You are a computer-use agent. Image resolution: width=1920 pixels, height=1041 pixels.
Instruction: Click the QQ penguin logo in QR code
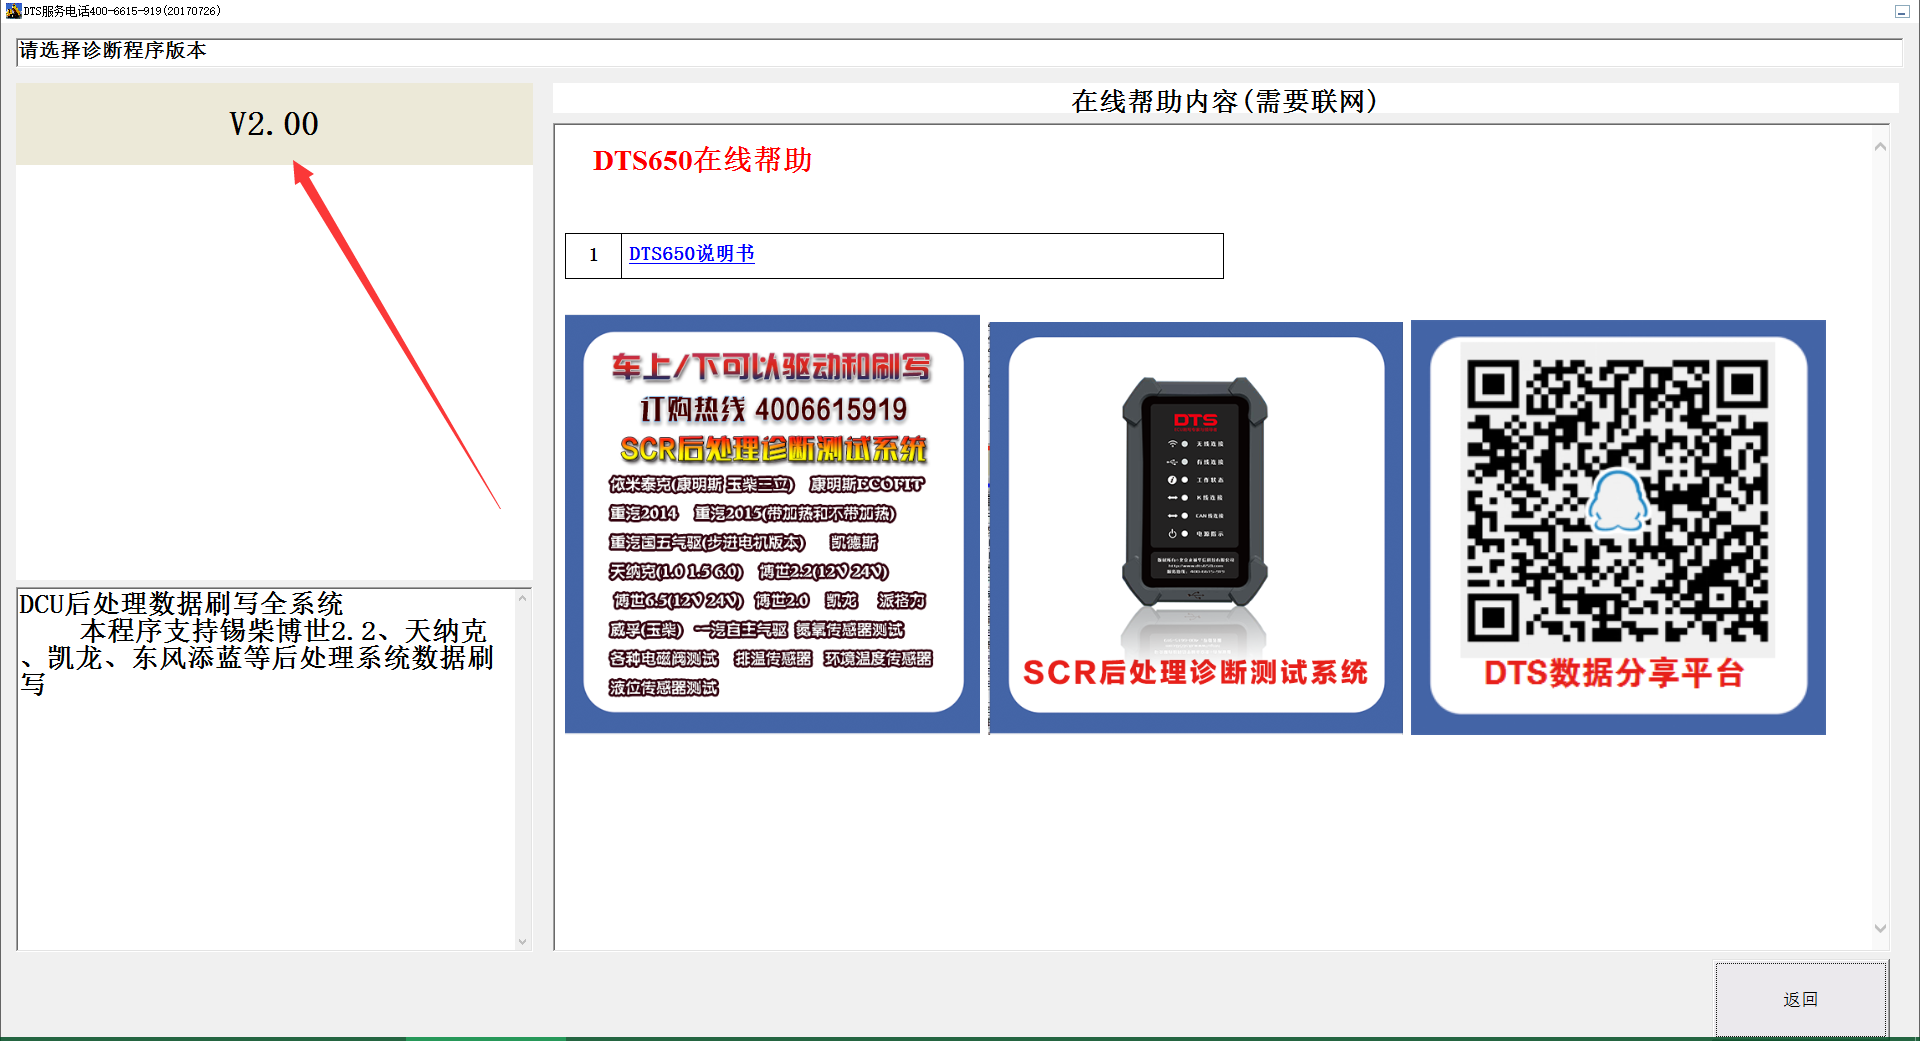click(1617, 501)
